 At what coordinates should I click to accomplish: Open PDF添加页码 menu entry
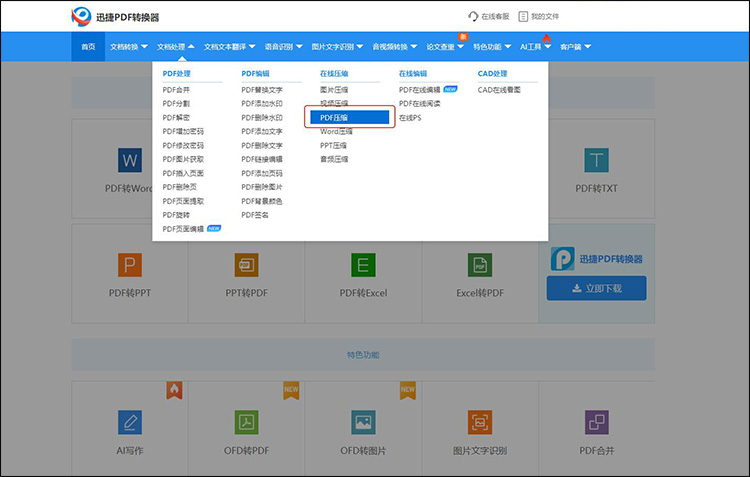pyautogui.click(x=262, y=173)
